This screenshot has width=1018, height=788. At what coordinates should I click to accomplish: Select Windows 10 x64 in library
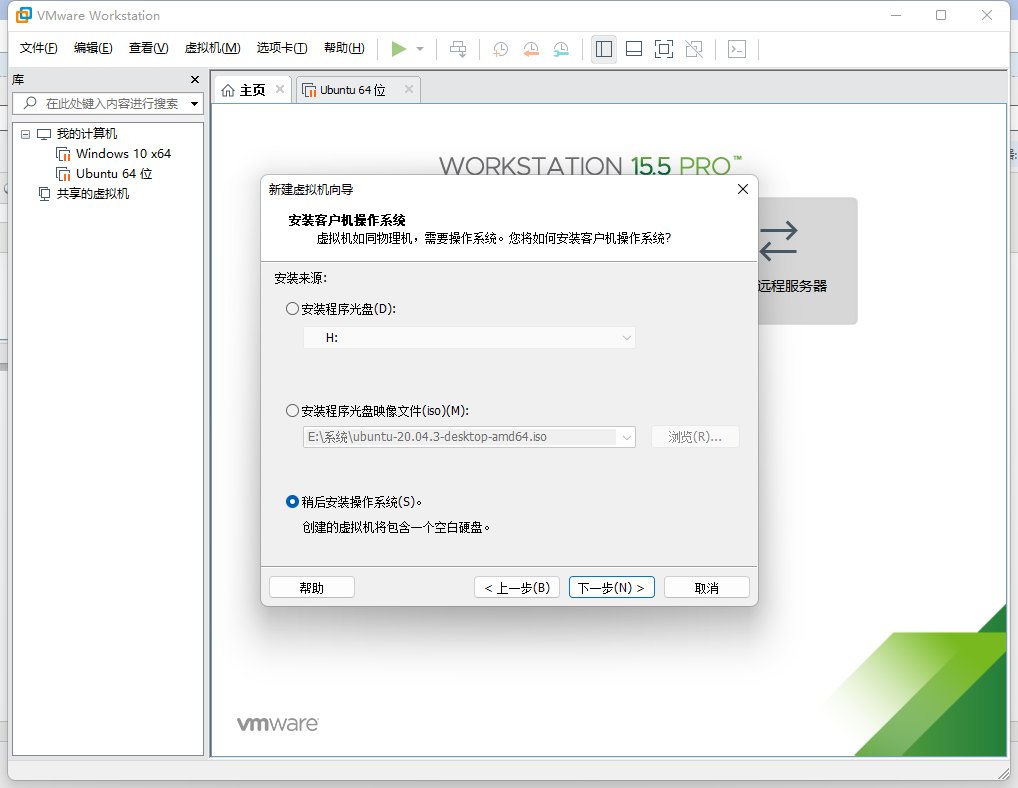pos(123,154)
